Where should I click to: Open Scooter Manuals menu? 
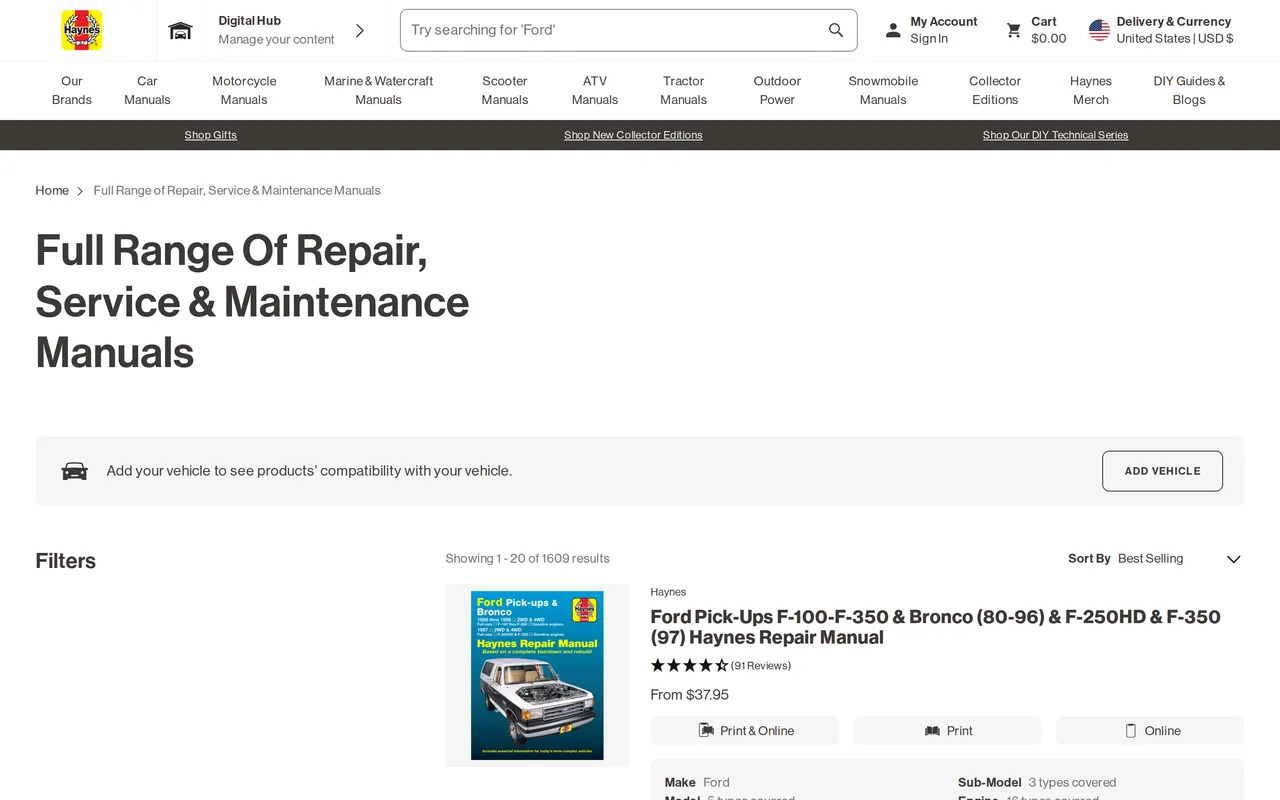coord(505,90)
